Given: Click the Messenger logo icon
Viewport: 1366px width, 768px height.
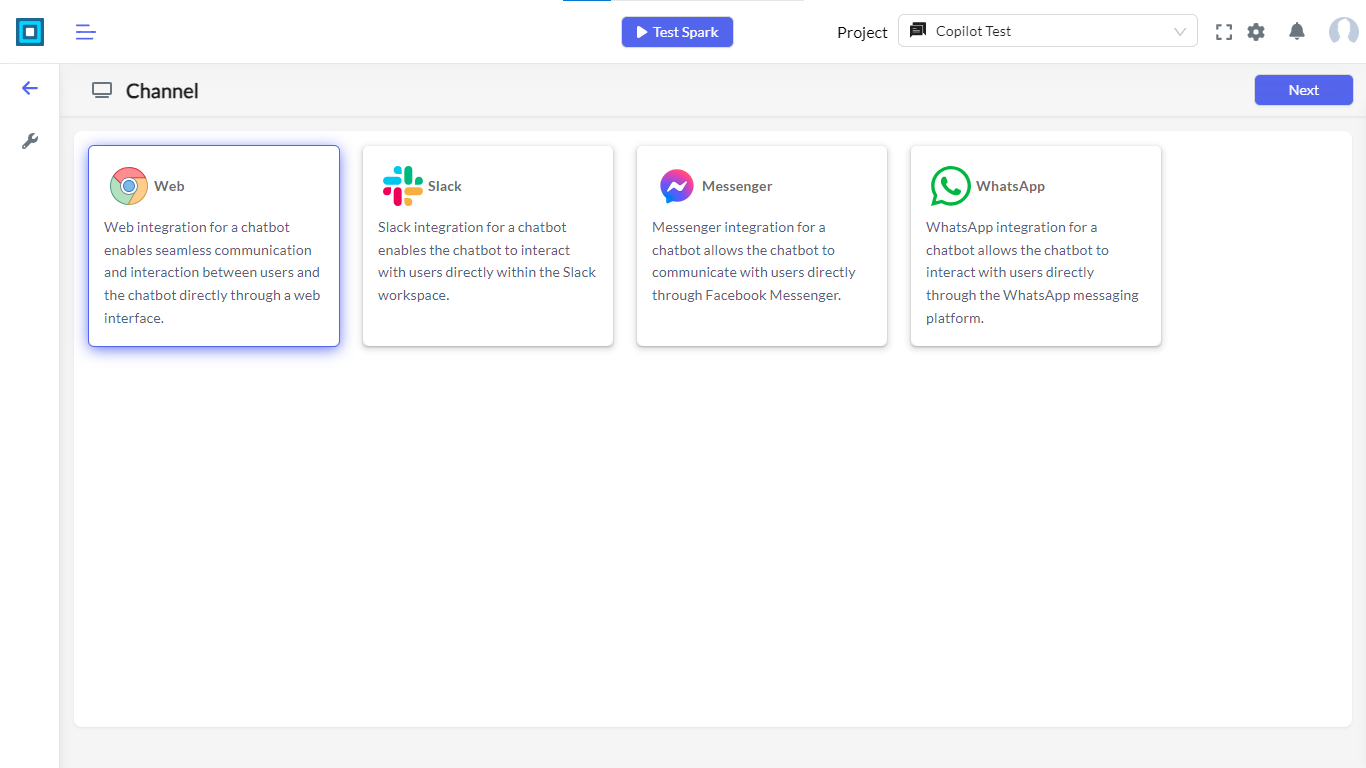Looking at the screenshot, I should pos(677,186).
